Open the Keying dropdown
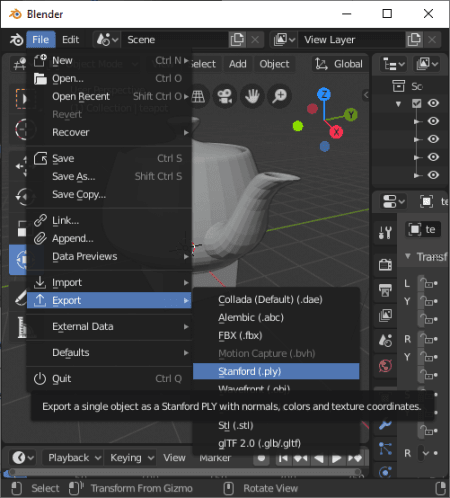Viewport: 450px width, 498px height. 131,458
